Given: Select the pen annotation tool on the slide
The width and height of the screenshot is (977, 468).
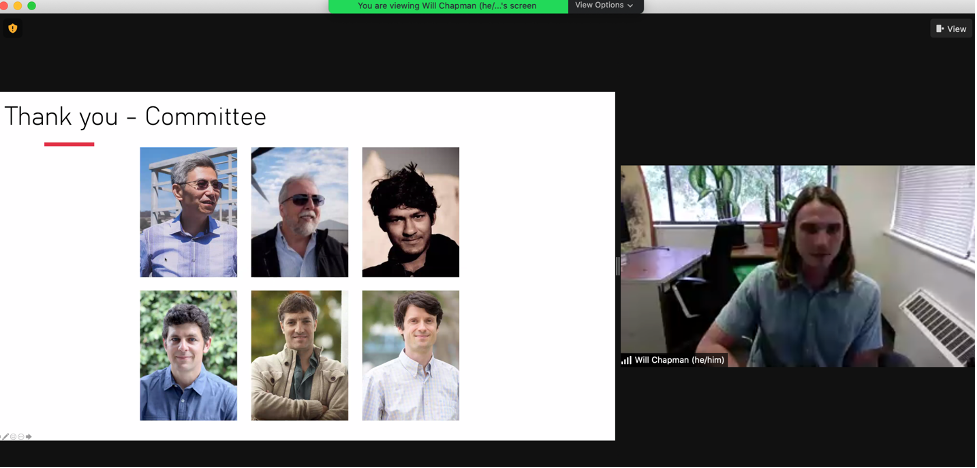Looking at the screenshot, I should click(6, 436).
